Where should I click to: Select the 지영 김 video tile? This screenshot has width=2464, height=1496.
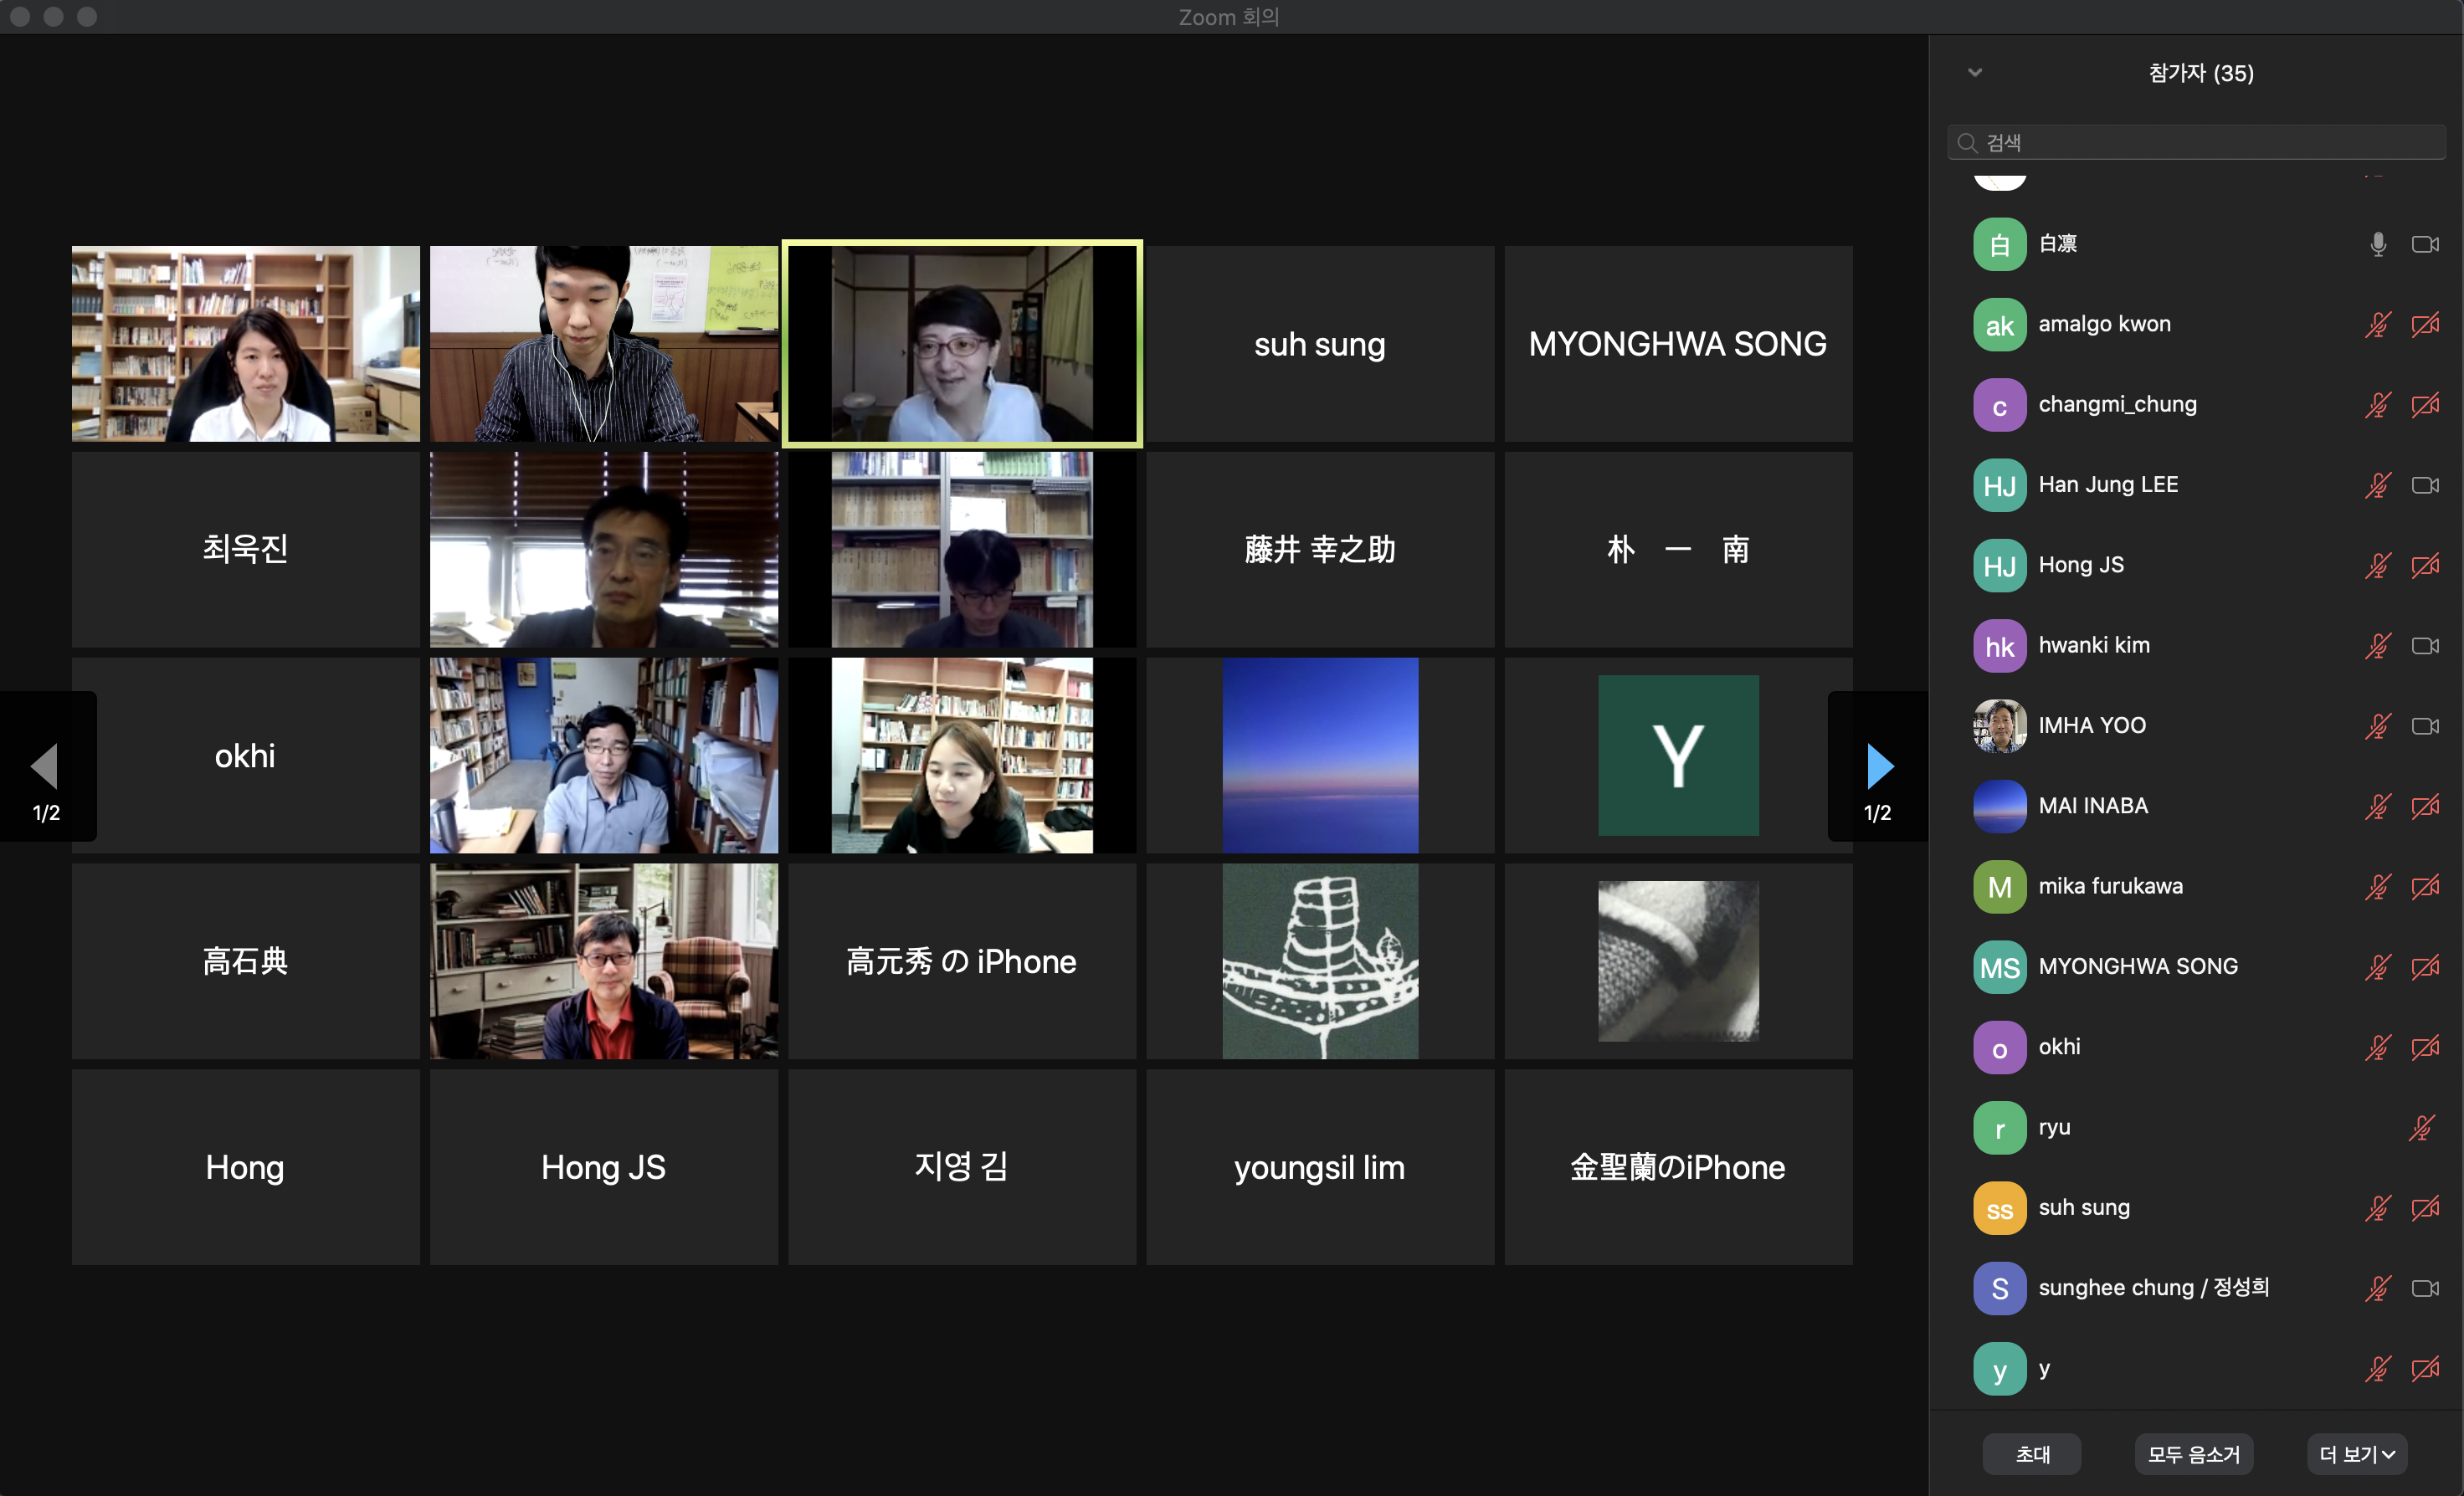pyautogui.click(x=962, y=1167)
